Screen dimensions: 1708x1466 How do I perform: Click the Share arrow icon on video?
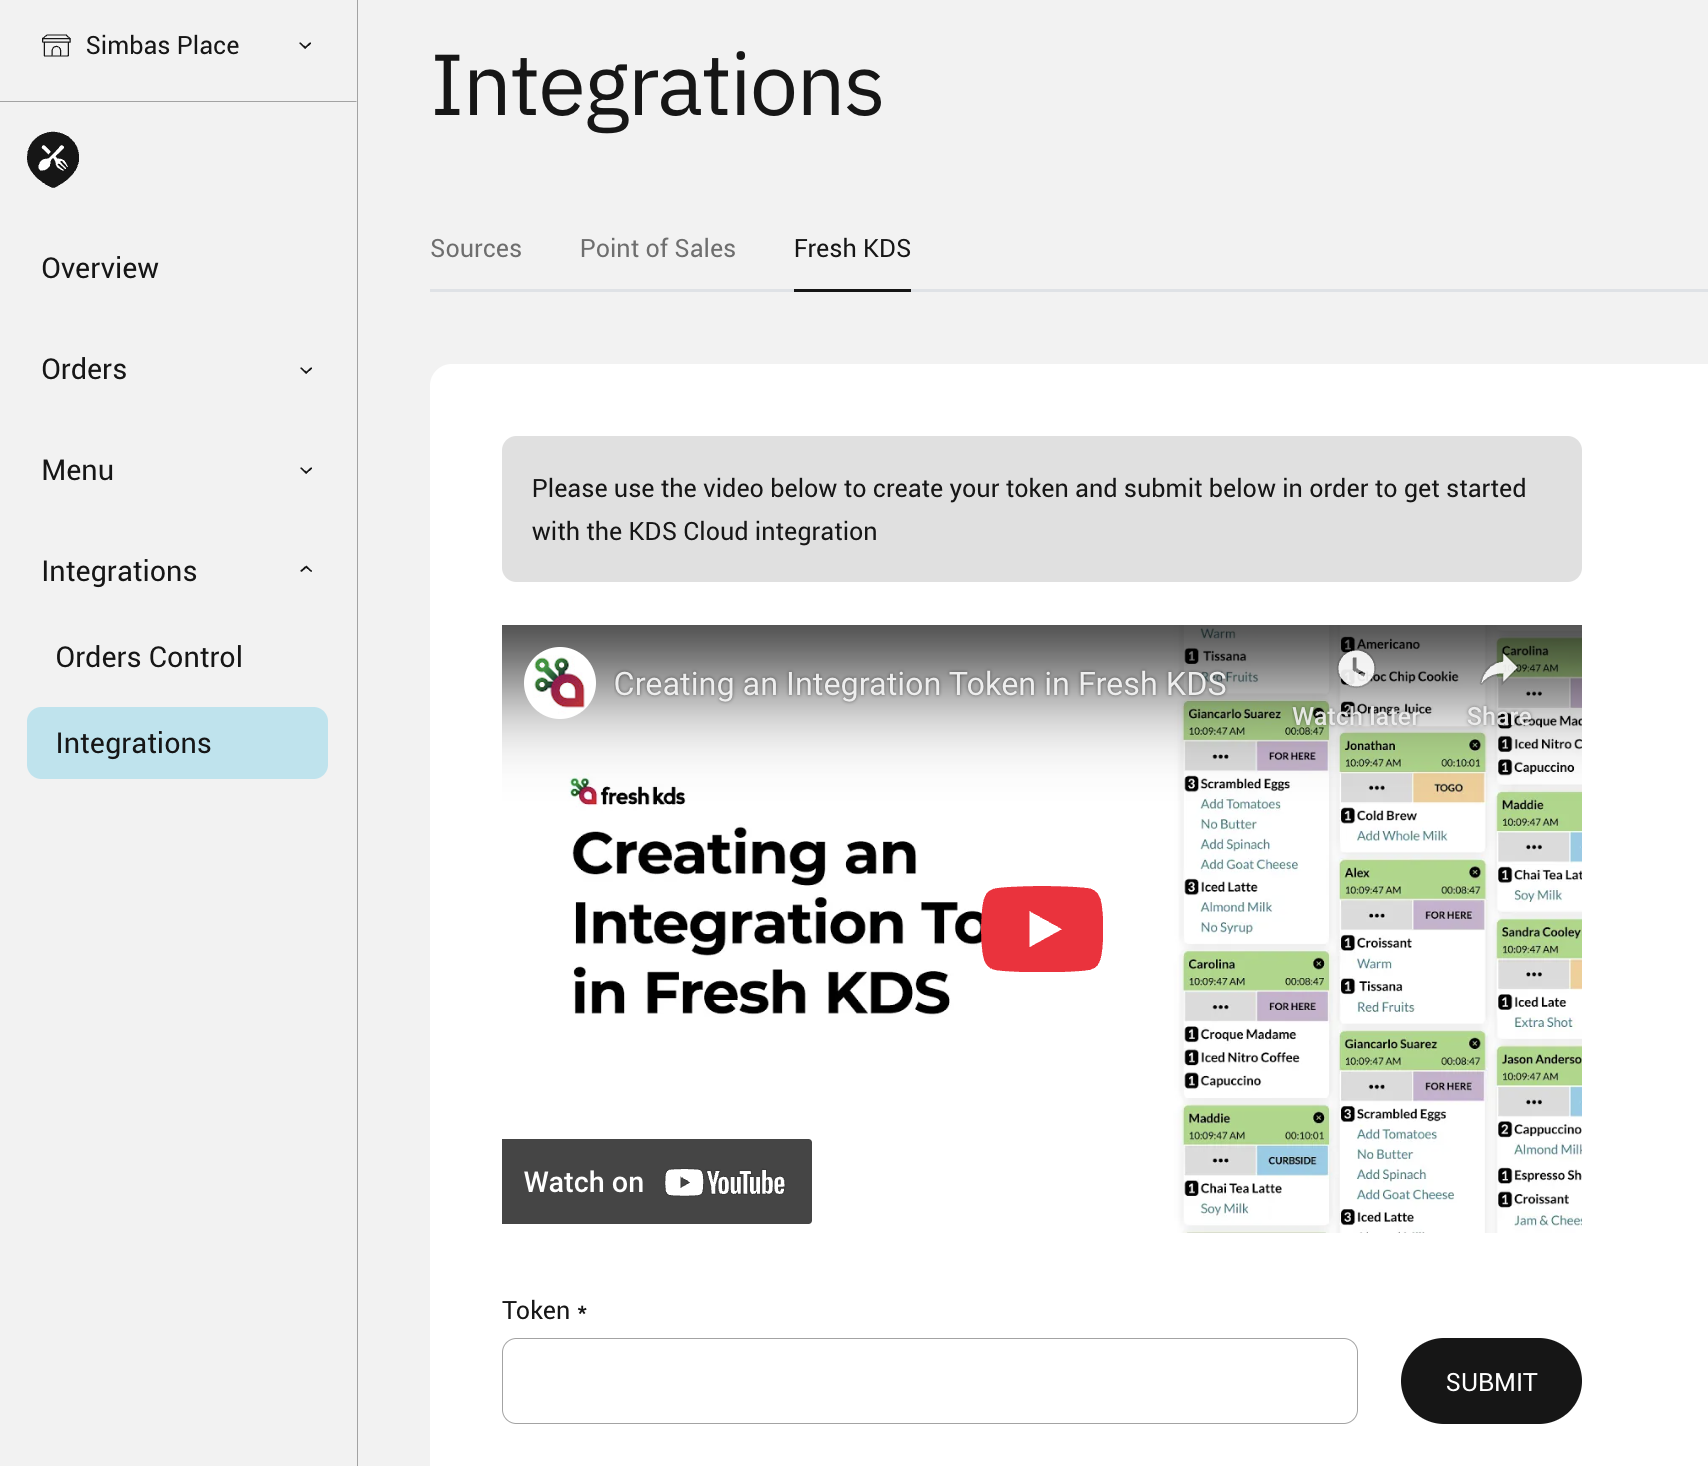pos(1498,669)
